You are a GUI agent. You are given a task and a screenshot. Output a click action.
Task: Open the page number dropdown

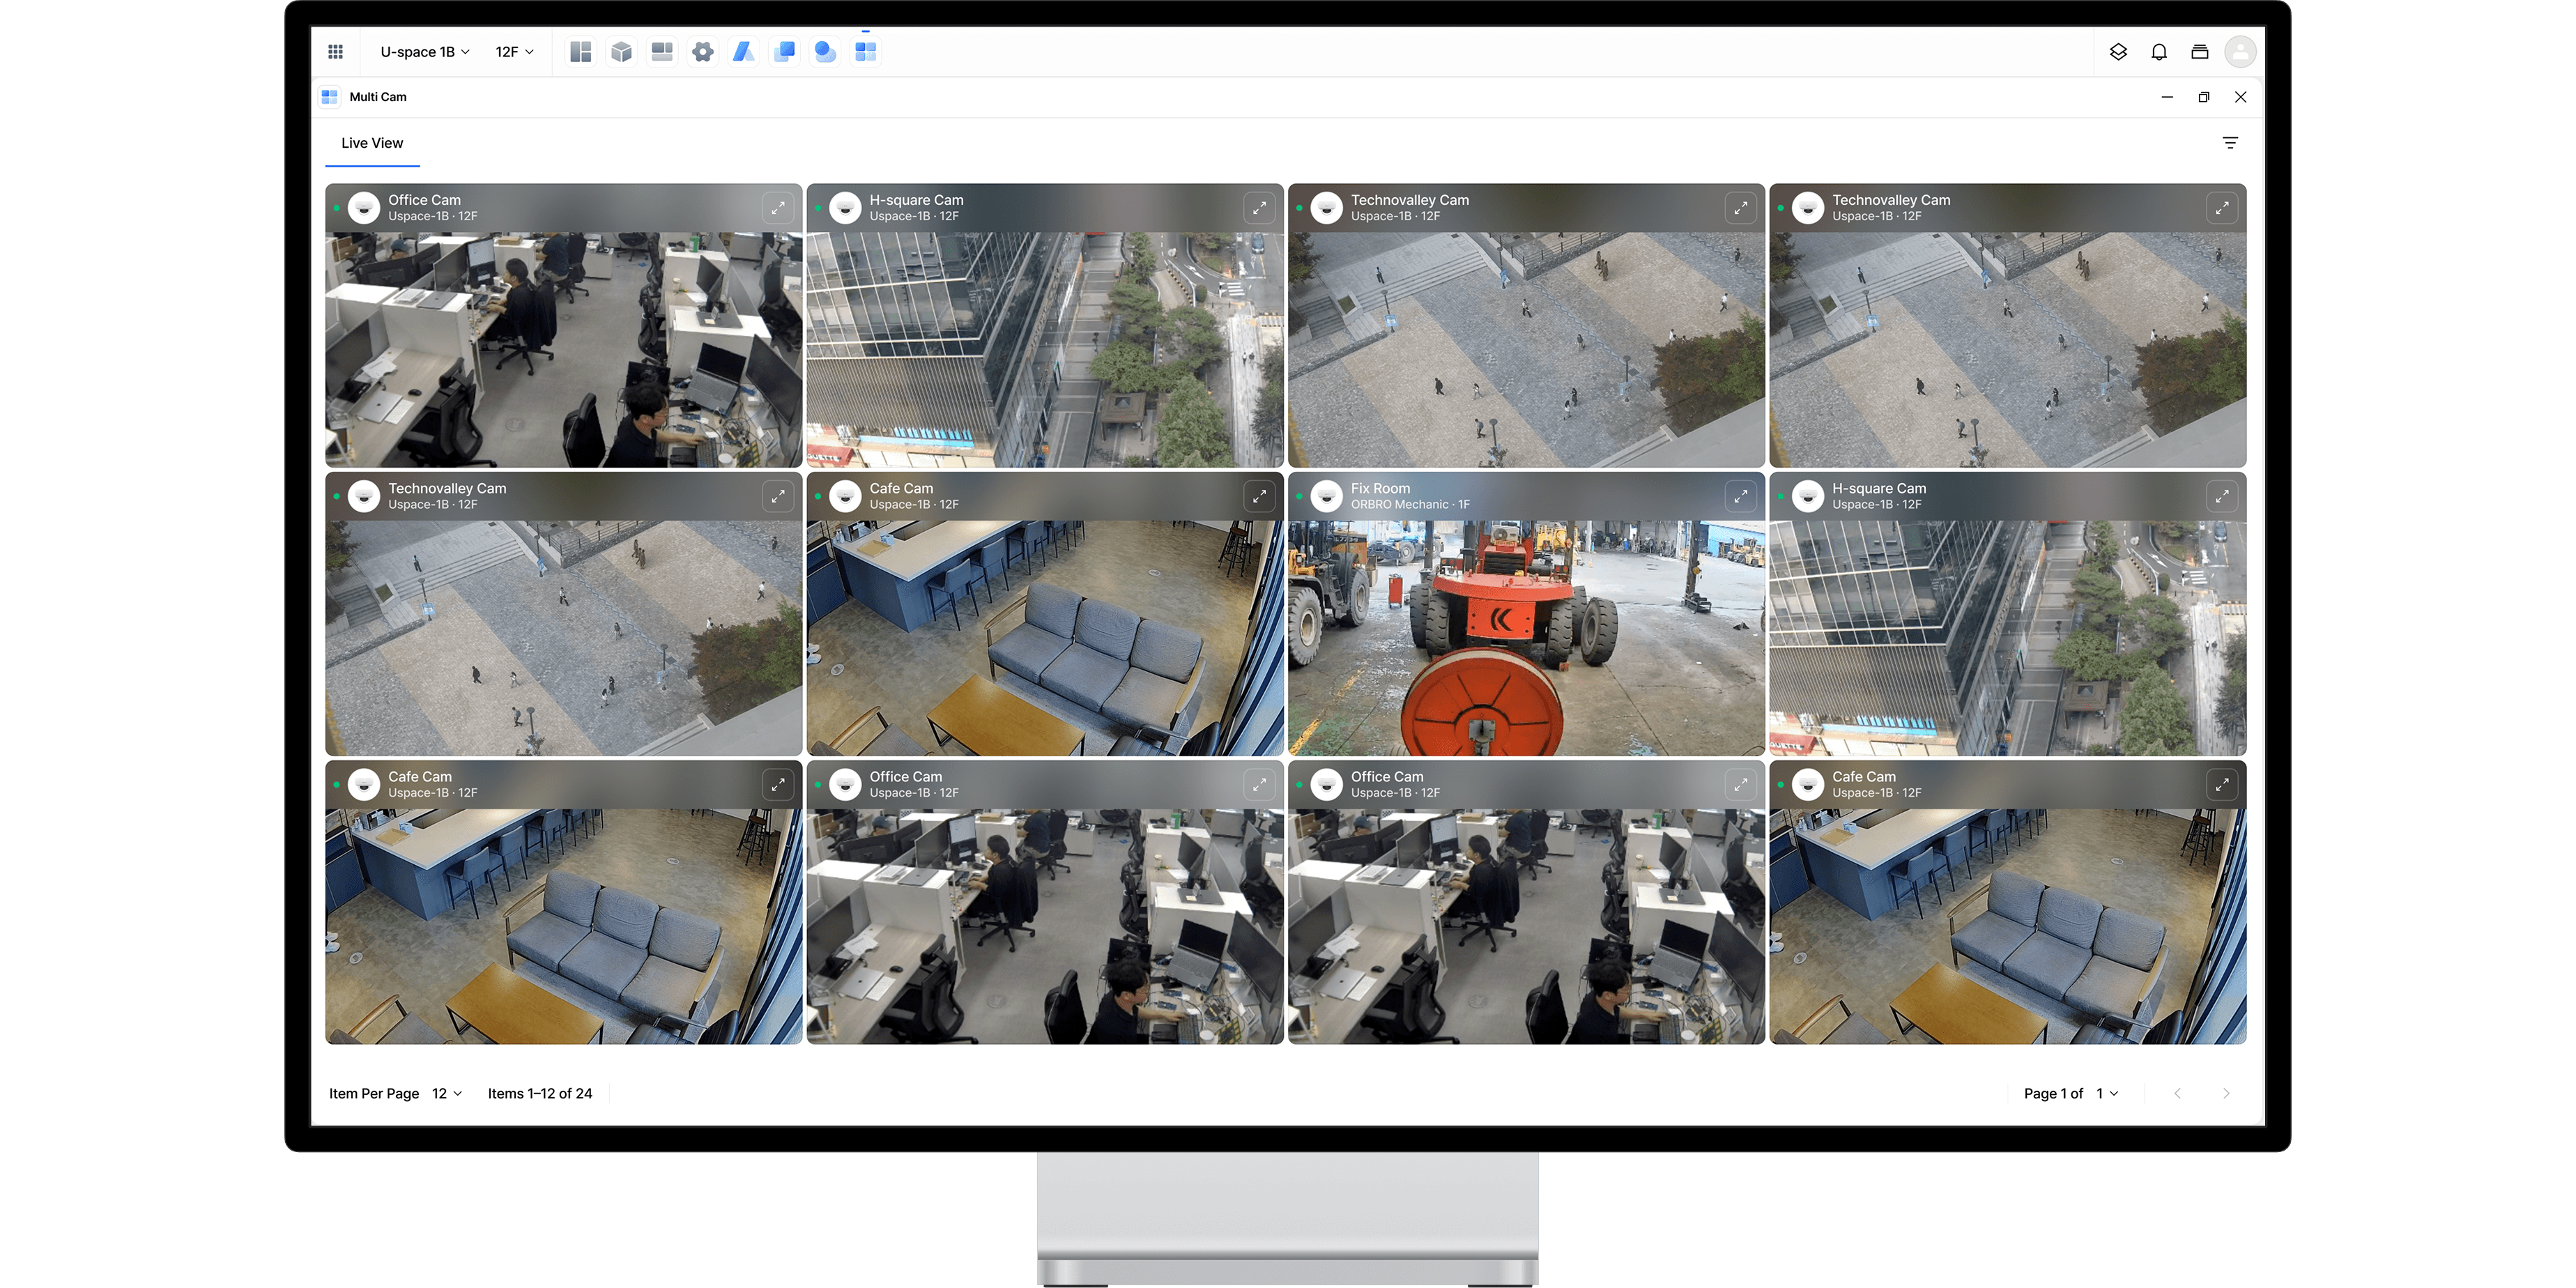pos(2107,1093)
